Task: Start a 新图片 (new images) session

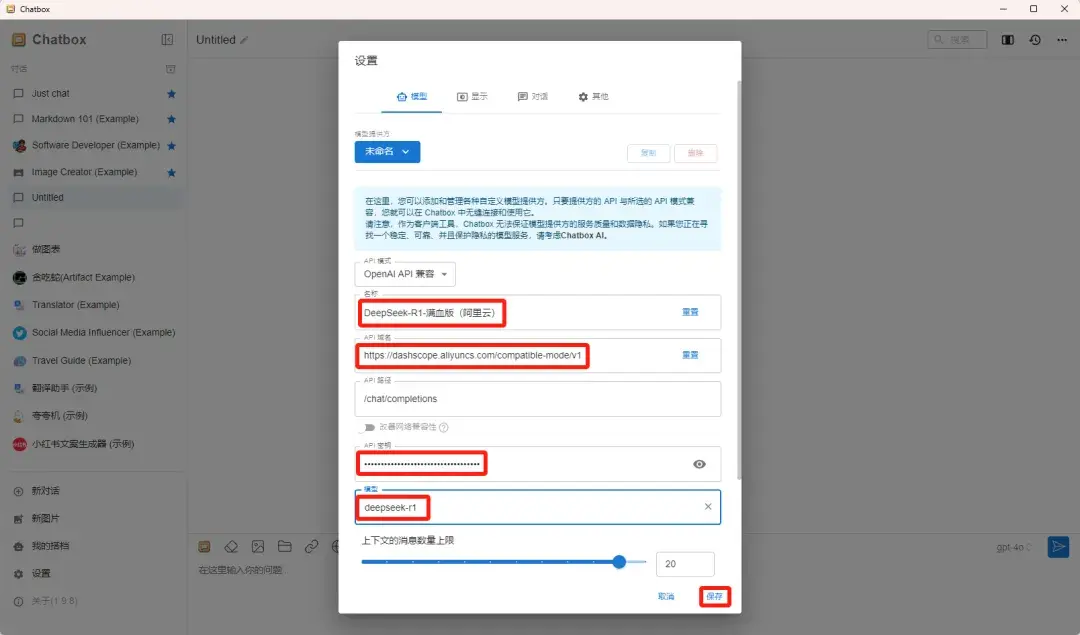Action: 93,519
